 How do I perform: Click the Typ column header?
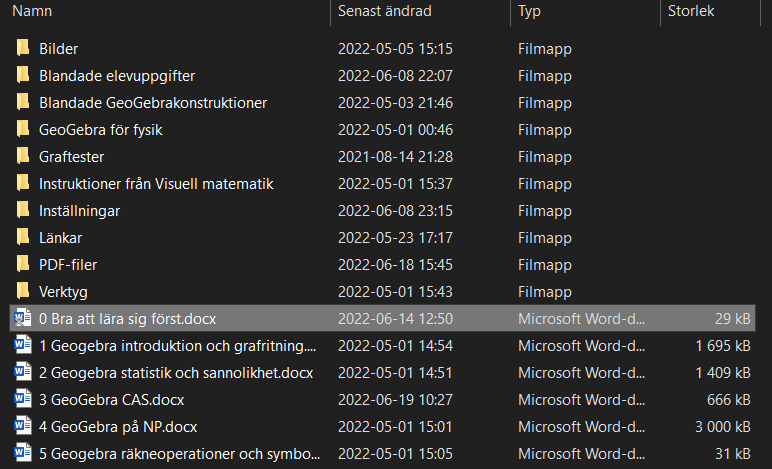coord(529,11)
